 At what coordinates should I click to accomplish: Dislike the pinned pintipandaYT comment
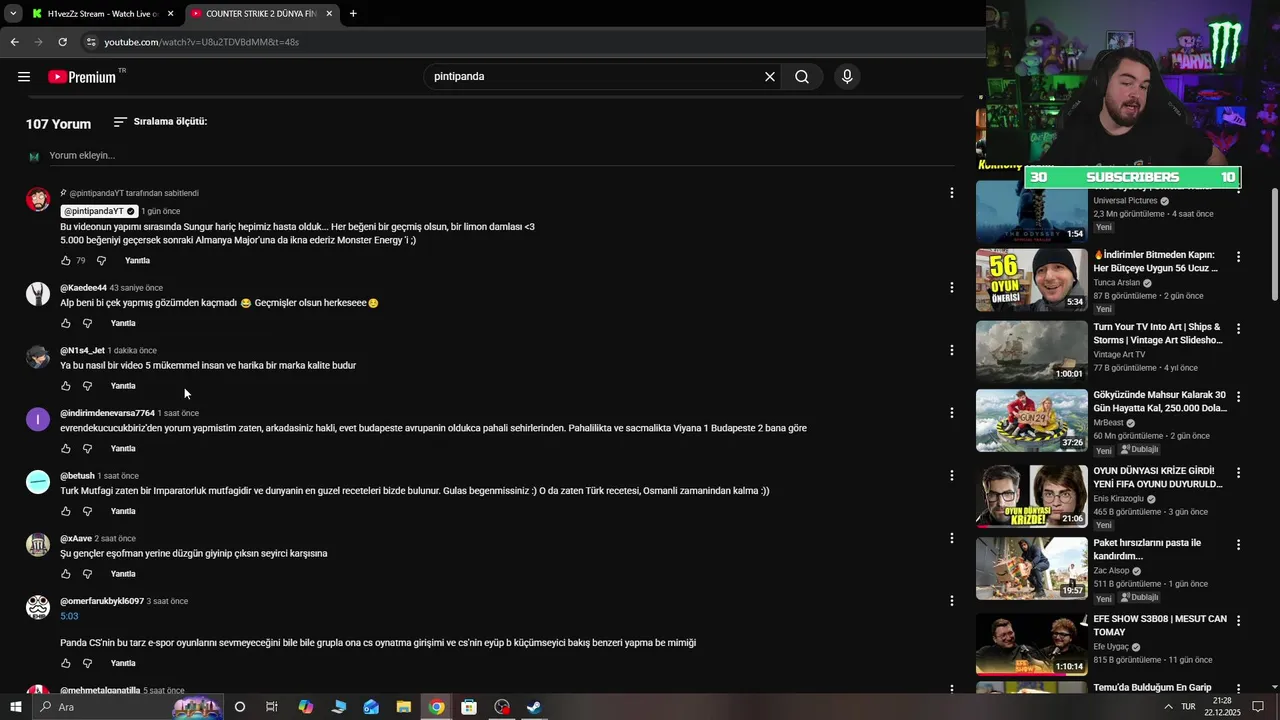coord(101,261)
